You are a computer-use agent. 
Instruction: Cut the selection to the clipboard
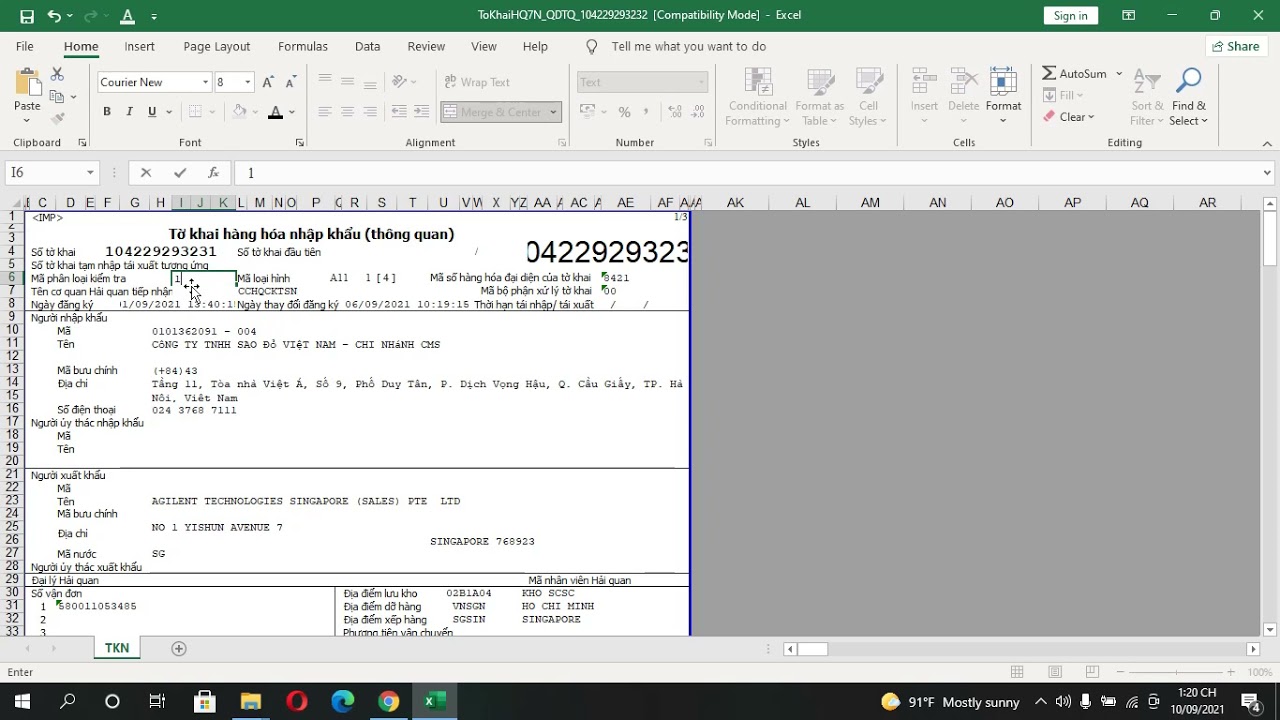(x=57, y=75)
